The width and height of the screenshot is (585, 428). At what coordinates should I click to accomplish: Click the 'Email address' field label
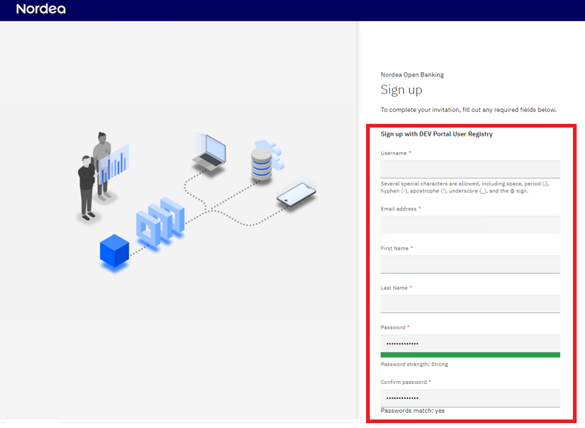[398, 209]
